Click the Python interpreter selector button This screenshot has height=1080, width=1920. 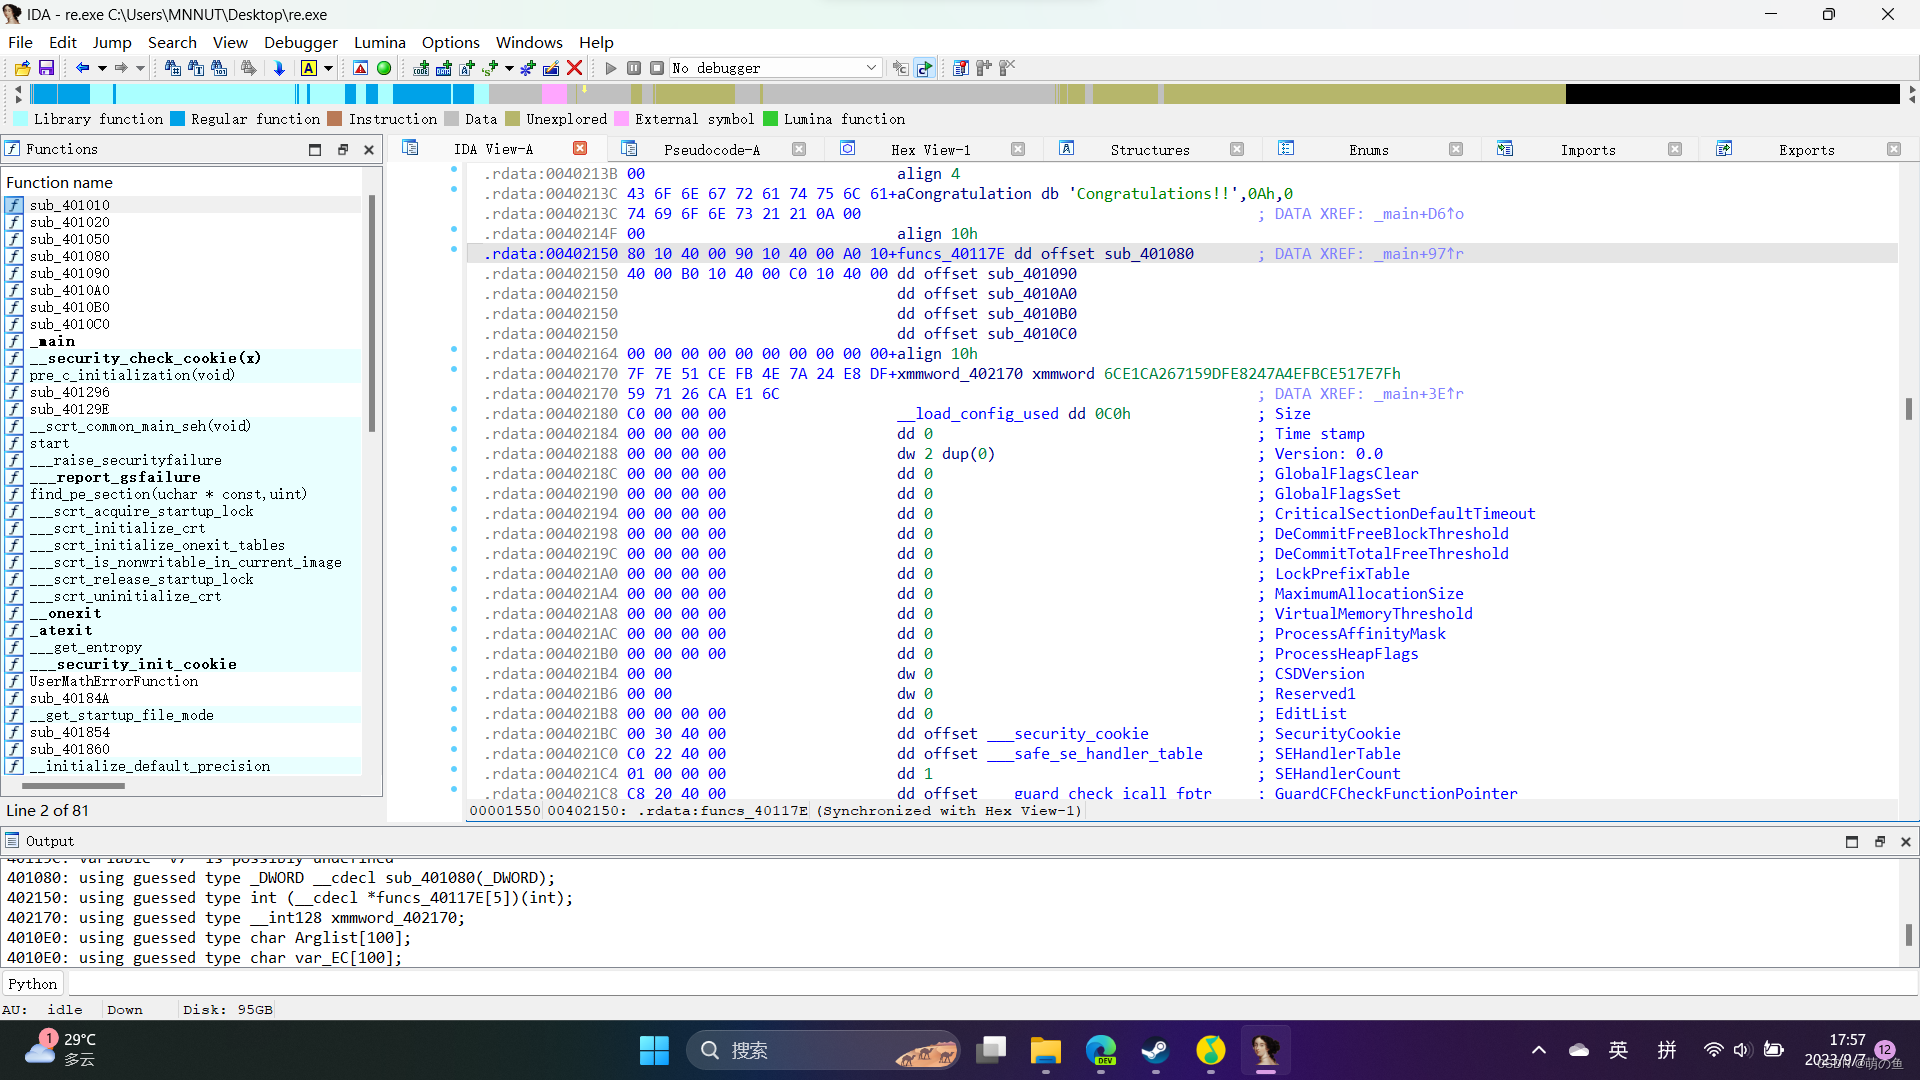click(x=33, y=983)
